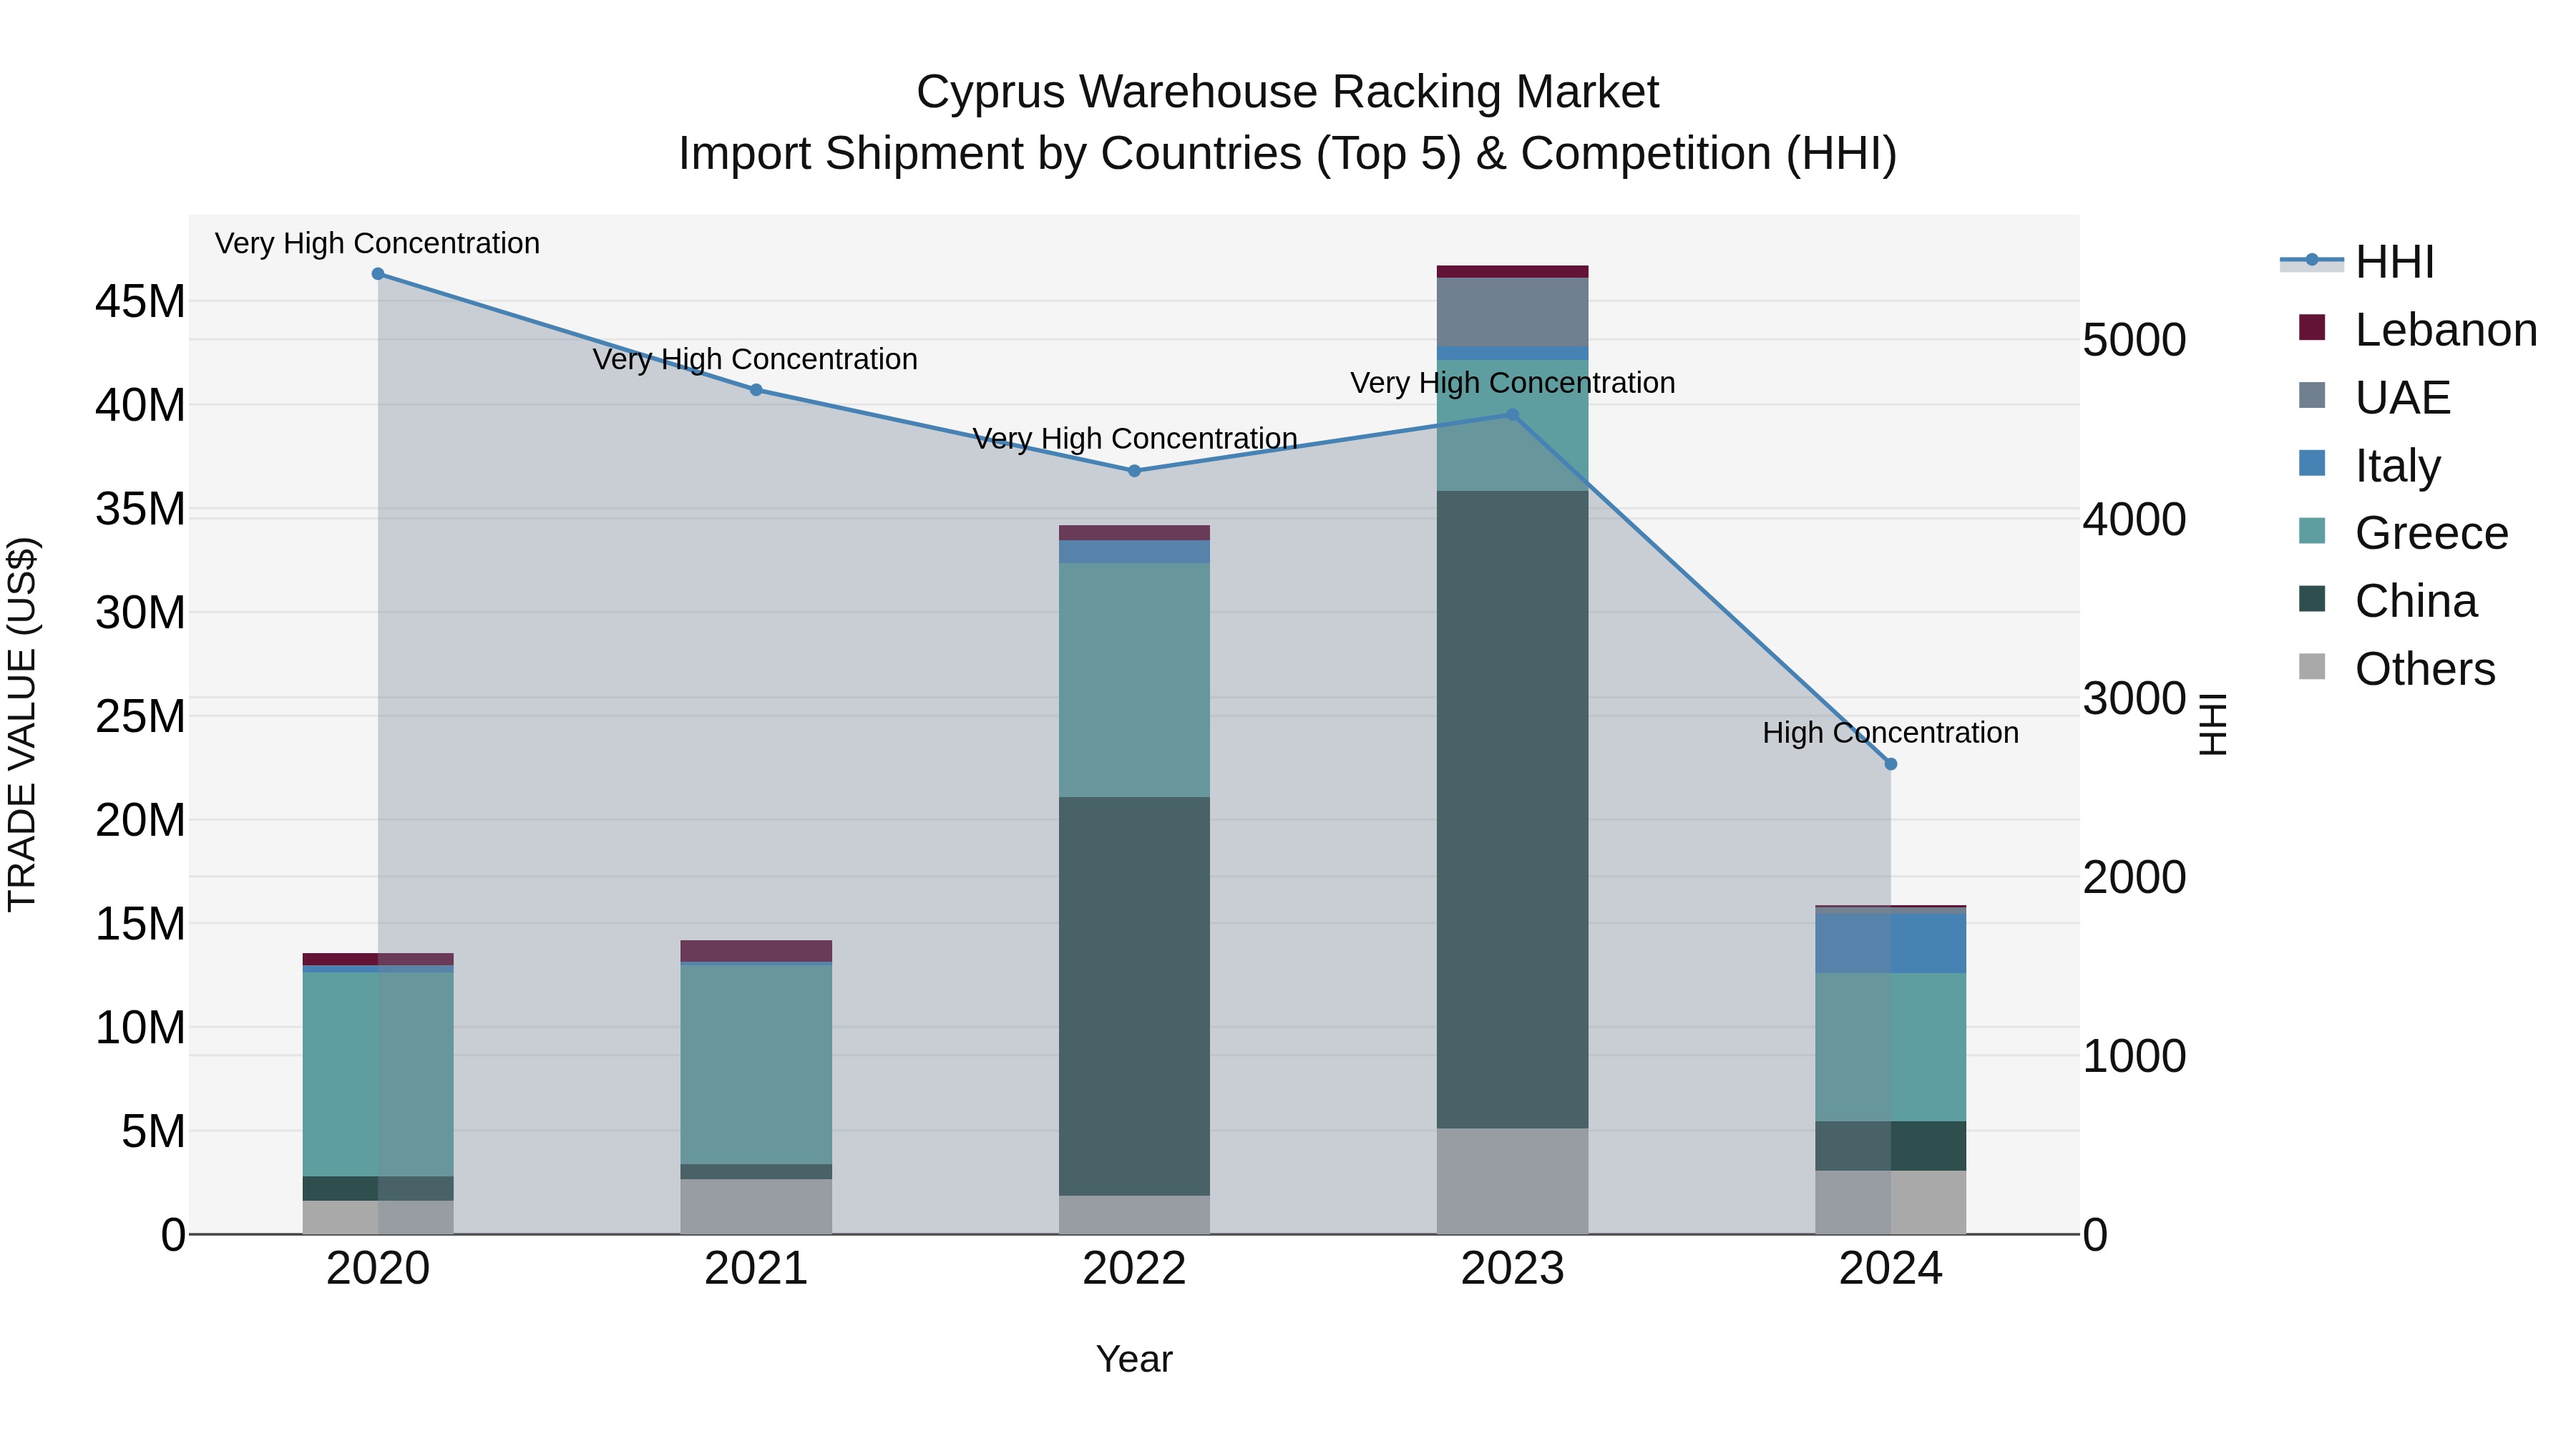Click the 2021 HHI line marker
Image resolution: width=2576 pixels, height=1449 pixels.
[756, 390]
